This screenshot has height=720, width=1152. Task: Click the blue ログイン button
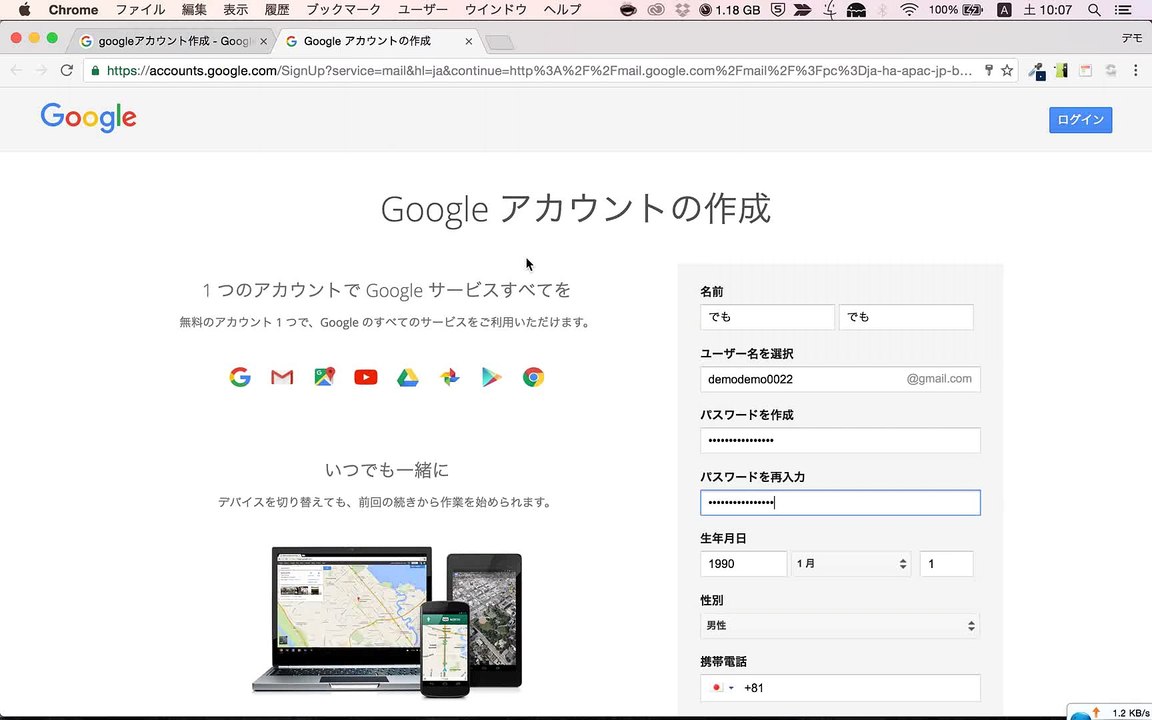coord(1080,120)
